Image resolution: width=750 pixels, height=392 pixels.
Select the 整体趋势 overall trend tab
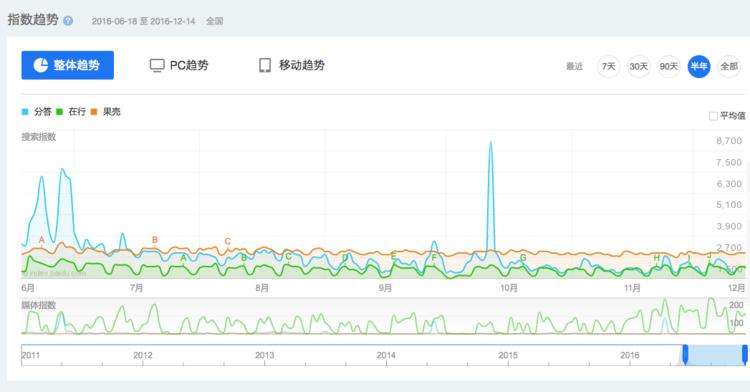(x=67, y=65)
